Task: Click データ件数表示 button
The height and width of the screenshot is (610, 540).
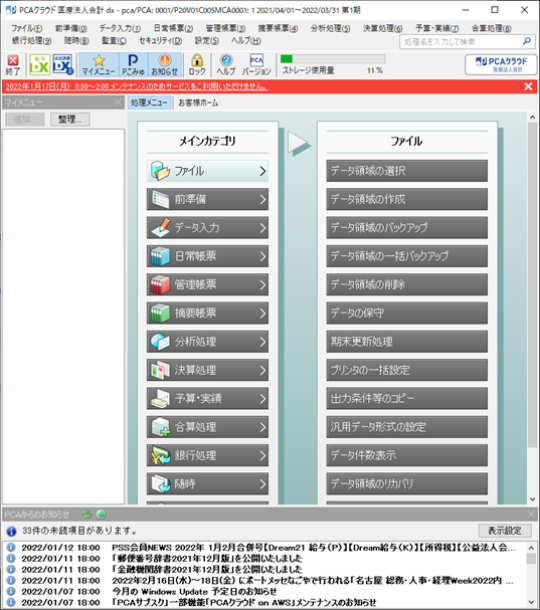Action: (x=407, y=455)
